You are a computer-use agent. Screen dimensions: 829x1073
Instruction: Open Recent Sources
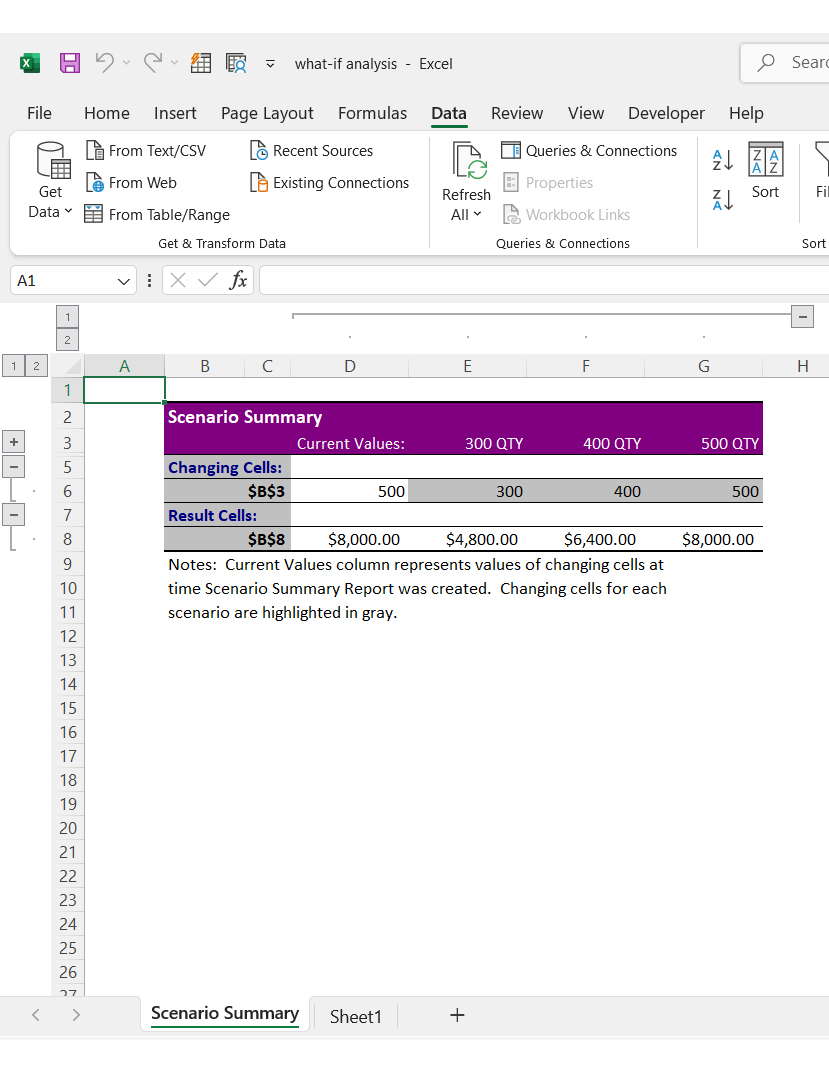click(311, 151)
